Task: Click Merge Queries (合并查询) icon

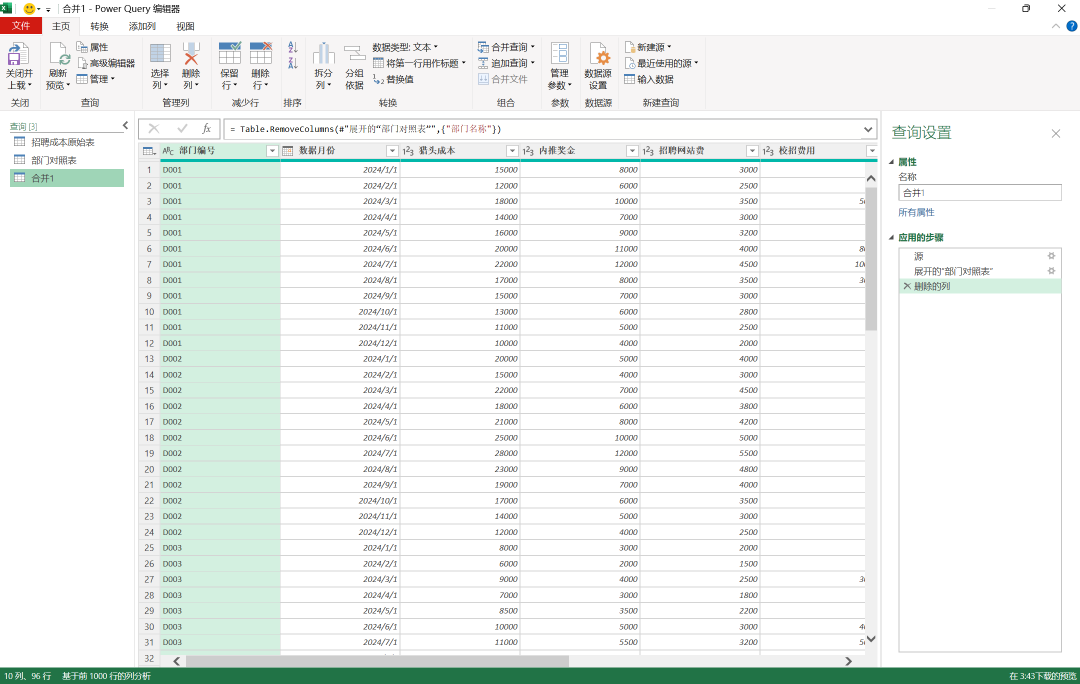Action: [484, 47]
